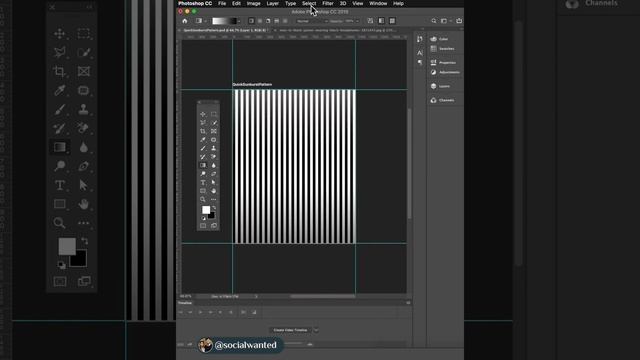
Task: Open dropdown arrow beside Create Video Timeline
Action: pos(316,330)
